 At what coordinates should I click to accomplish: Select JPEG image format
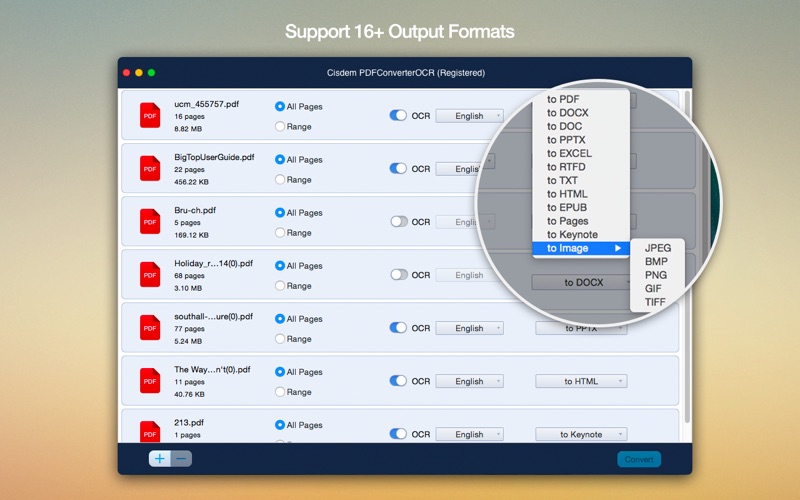(657, 248)
